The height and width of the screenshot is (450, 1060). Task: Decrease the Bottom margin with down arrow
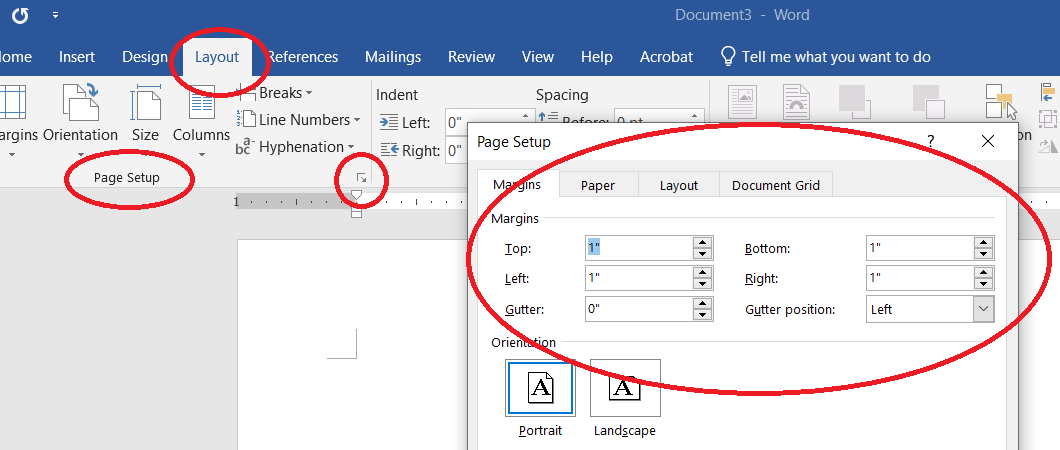pos(984,254)
